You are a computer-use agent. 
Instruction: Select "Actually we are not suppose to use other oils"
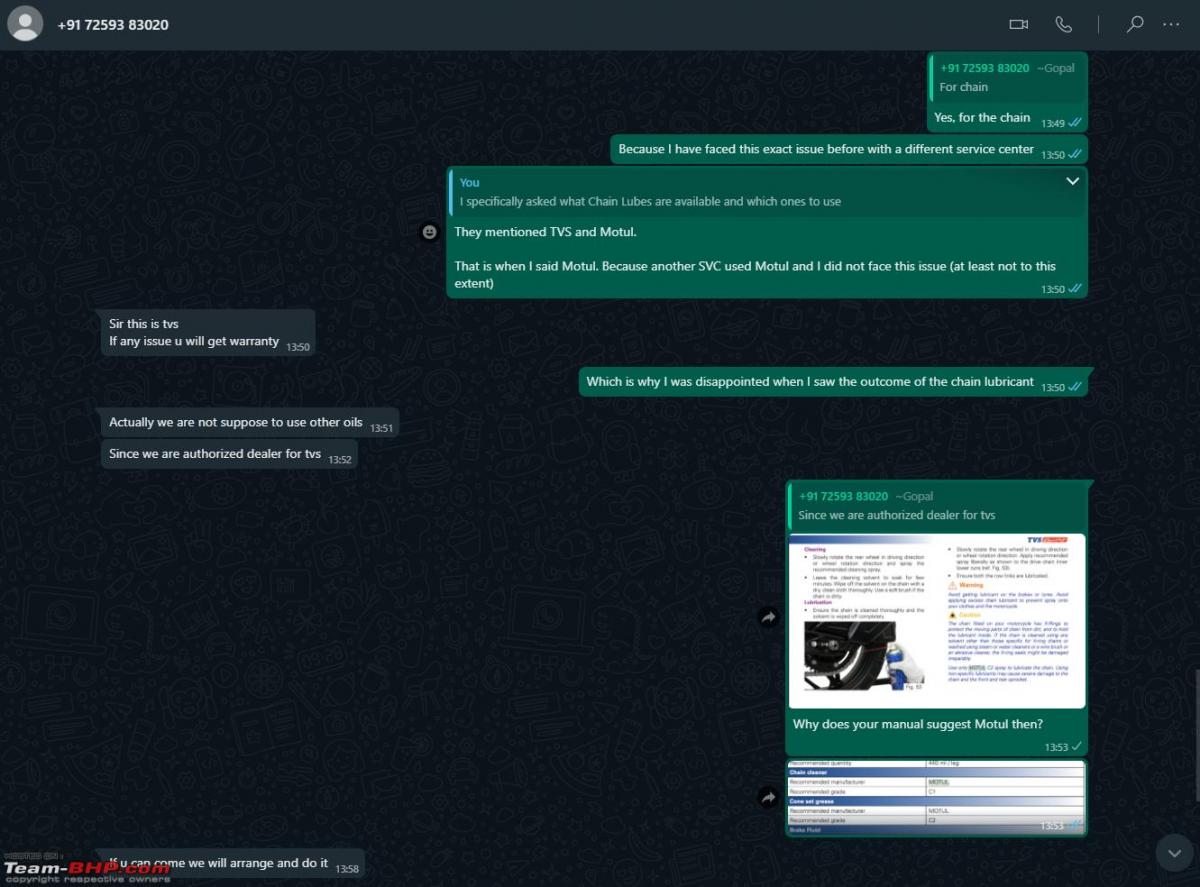[x=236, y=422]
